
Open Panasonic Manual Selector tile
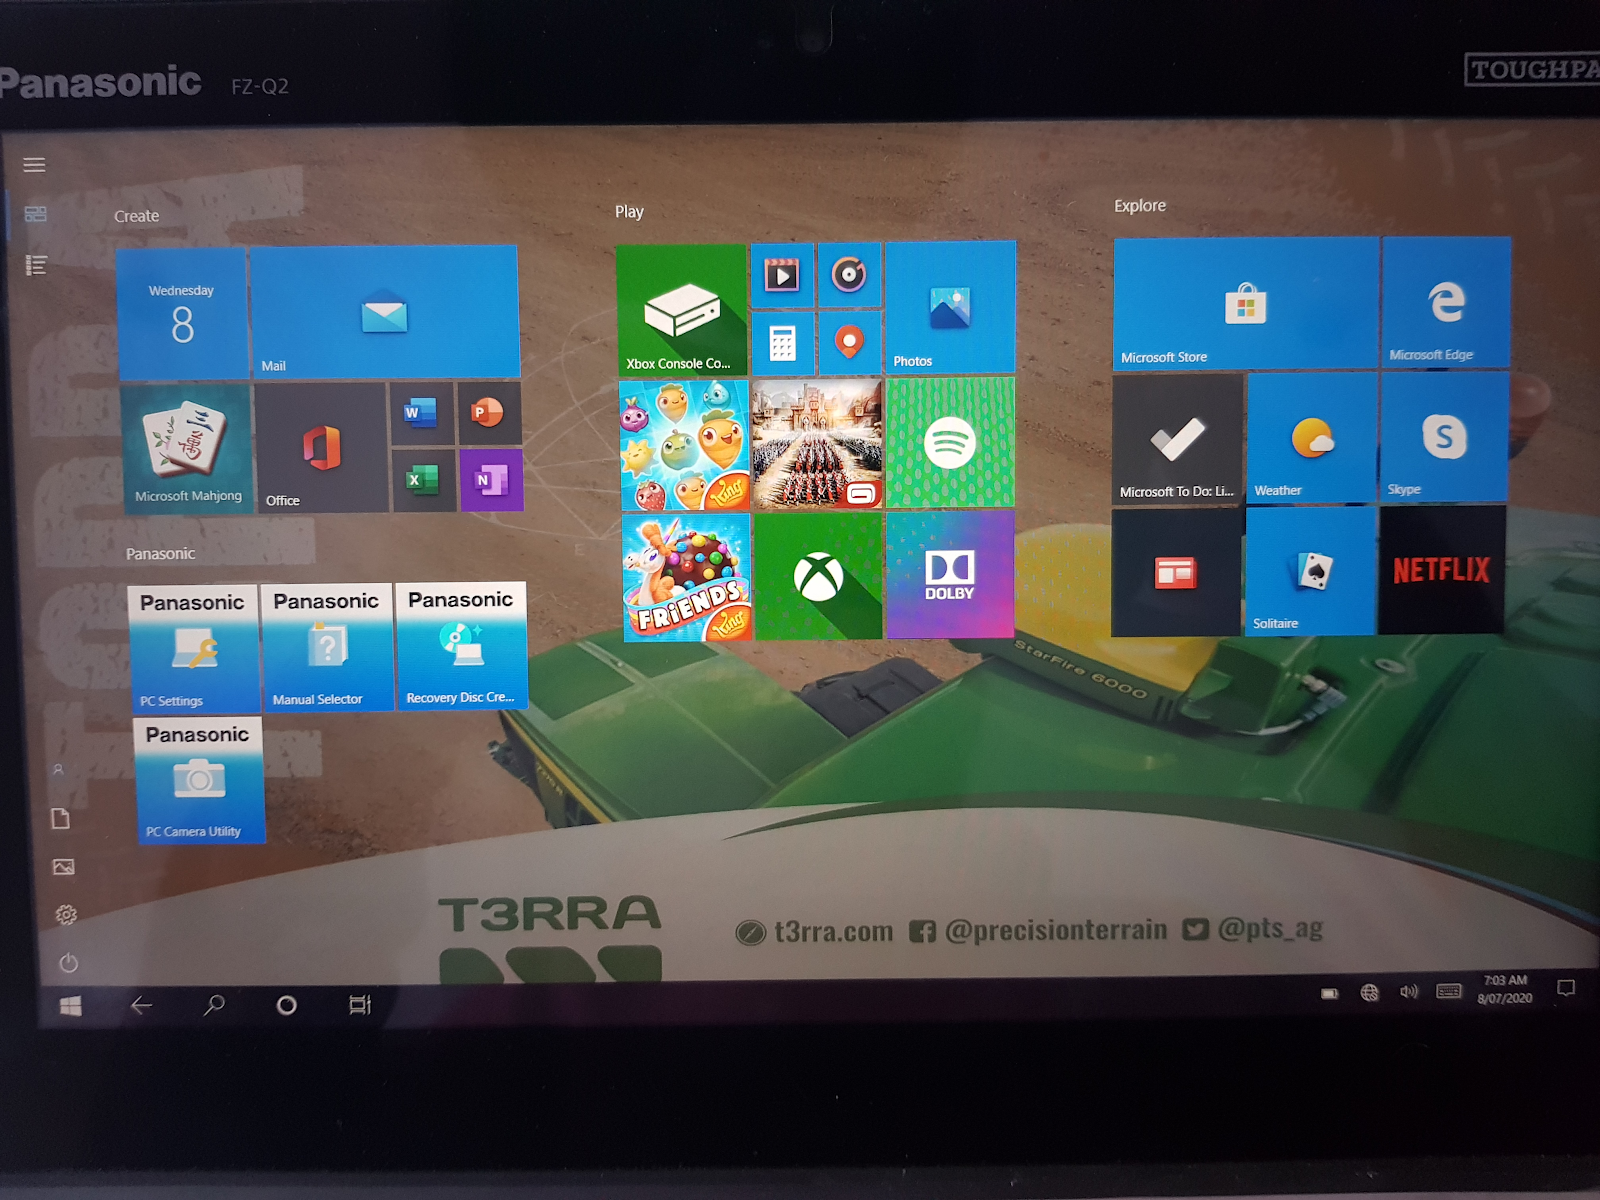tap(327, 647)
